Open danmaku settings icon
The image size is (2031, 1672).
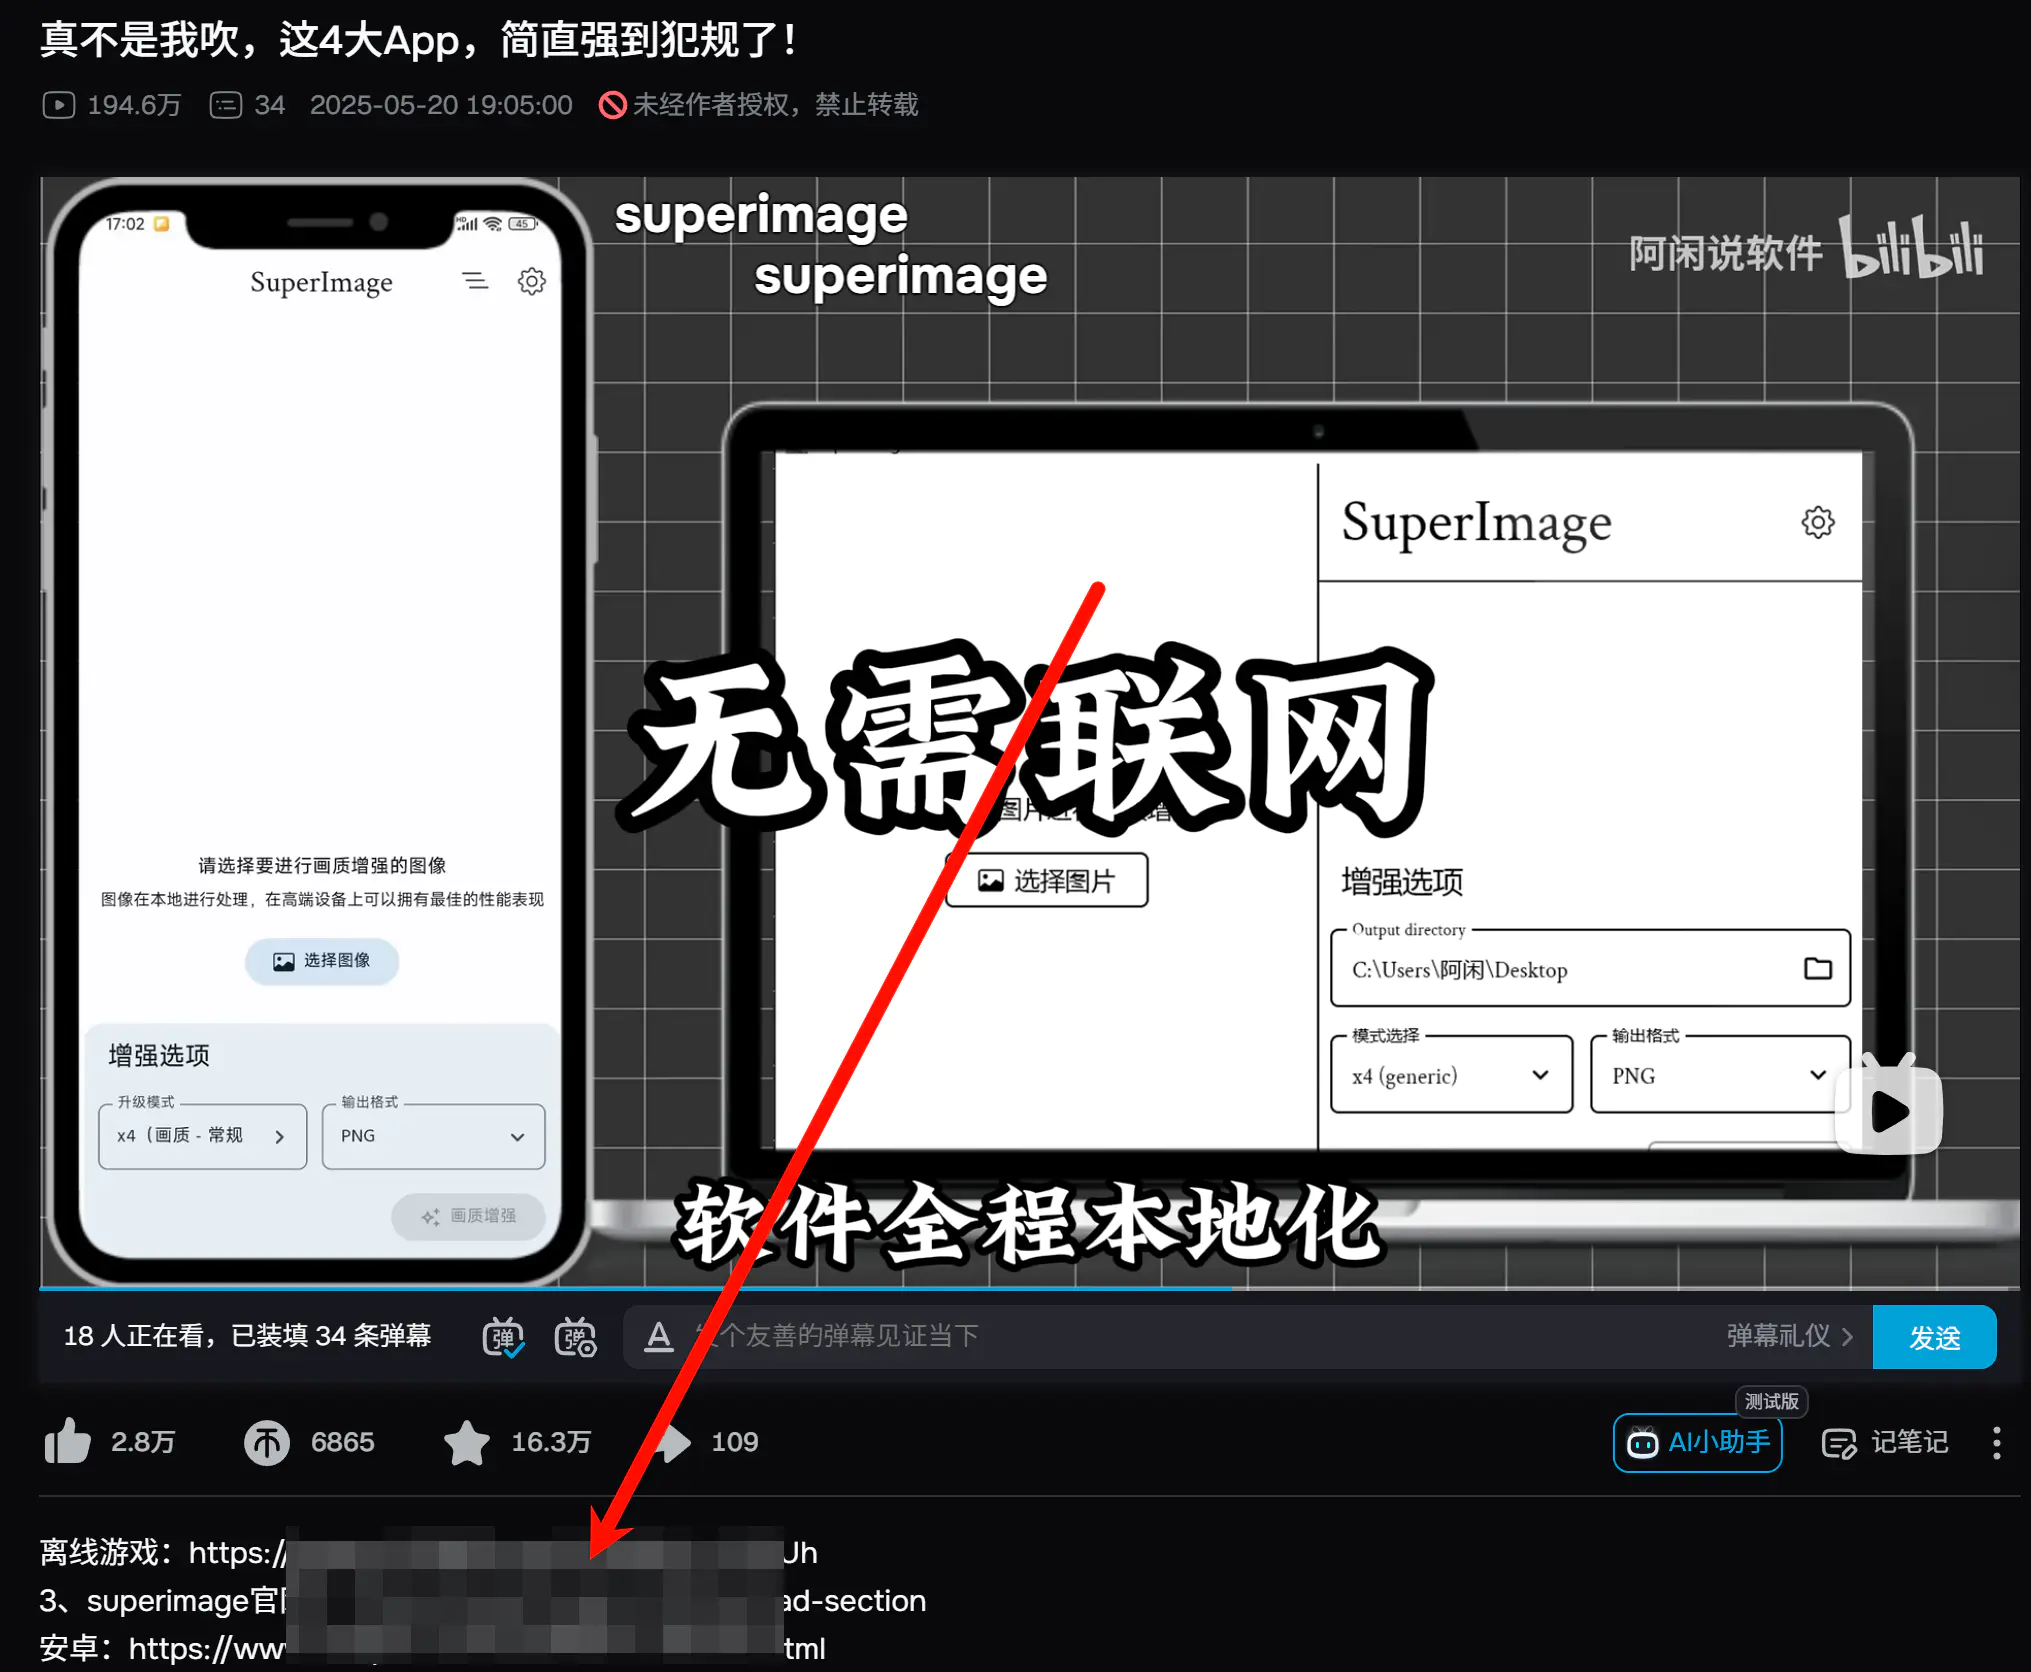pos(575,1337)
